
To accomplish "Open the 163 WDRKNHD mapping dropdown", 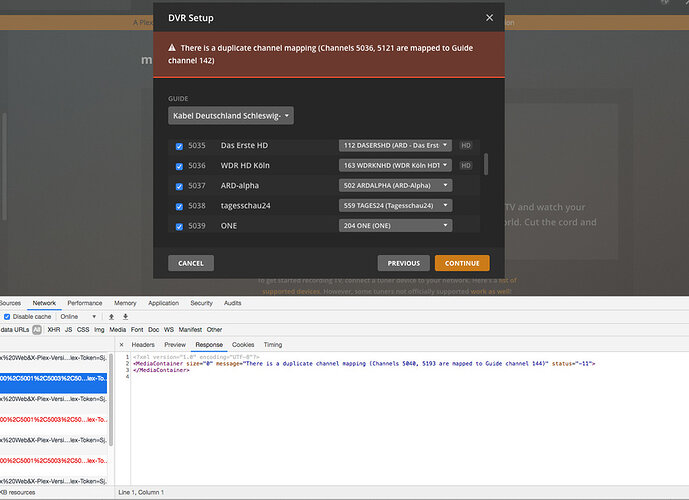I will click(395, 166).
